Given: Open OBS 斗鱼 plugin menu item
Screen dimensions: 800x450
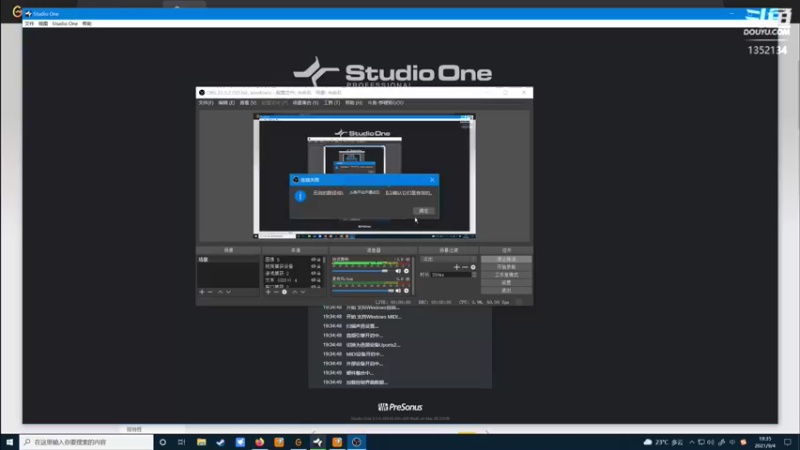Looking at the screenshot, I should tap(386, 103).
